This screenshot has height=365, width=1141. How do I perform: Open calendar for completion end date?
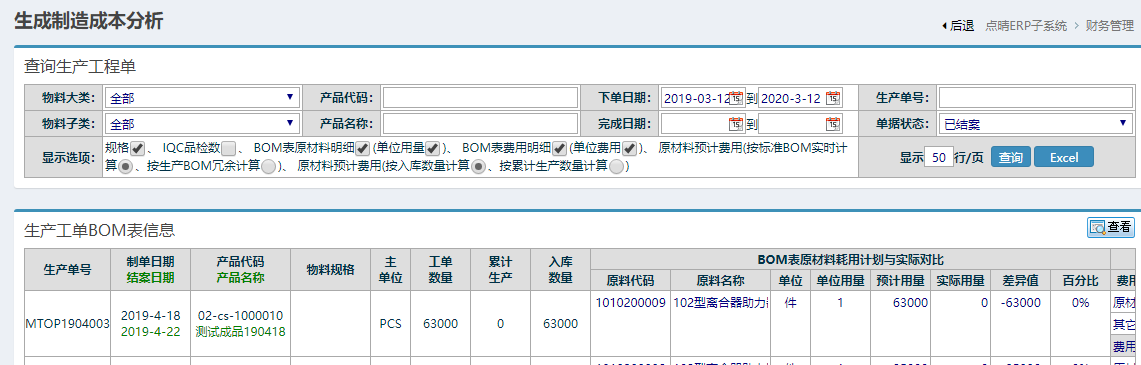[x=833, y=124]
